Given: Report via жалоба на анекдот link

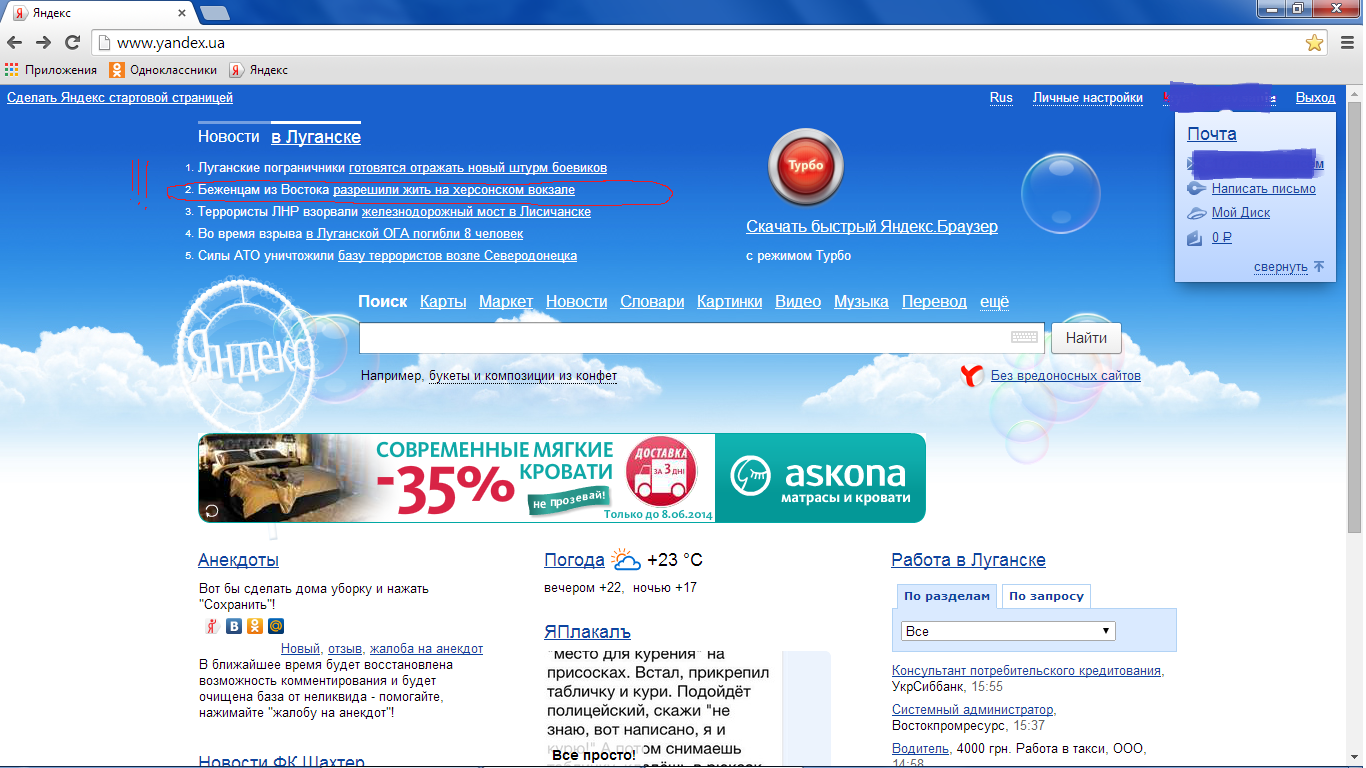Looking at the screenshot, I should click(426, 649).
